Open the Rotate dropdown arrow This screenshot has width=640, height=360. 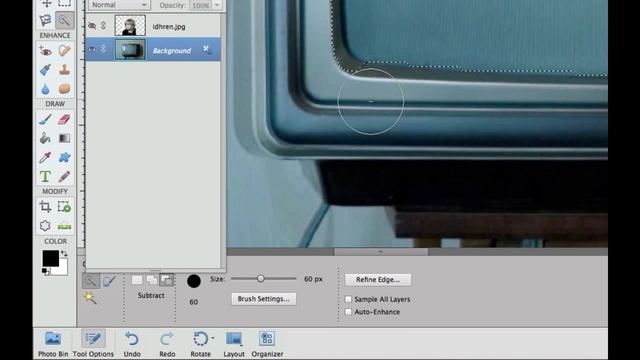point(213,338)
